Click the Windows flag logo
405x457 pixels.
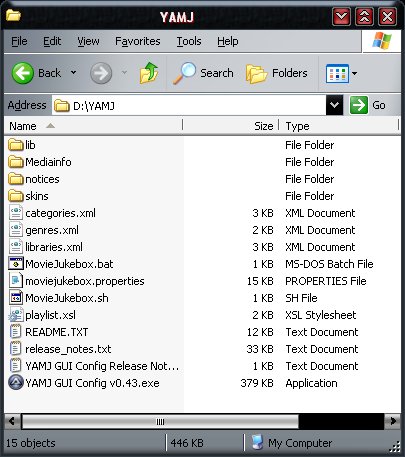[382, 41]
